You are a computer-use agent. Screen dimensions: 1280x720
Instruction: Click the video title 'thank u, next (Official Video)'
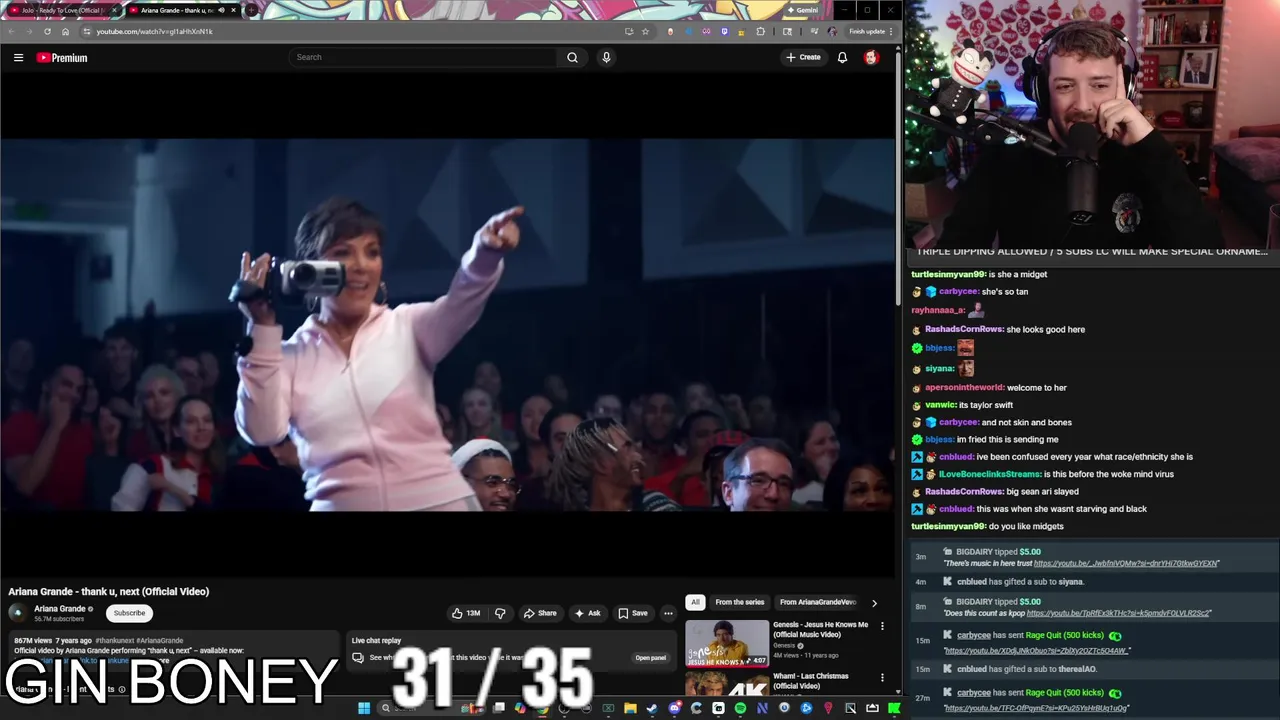108,591
